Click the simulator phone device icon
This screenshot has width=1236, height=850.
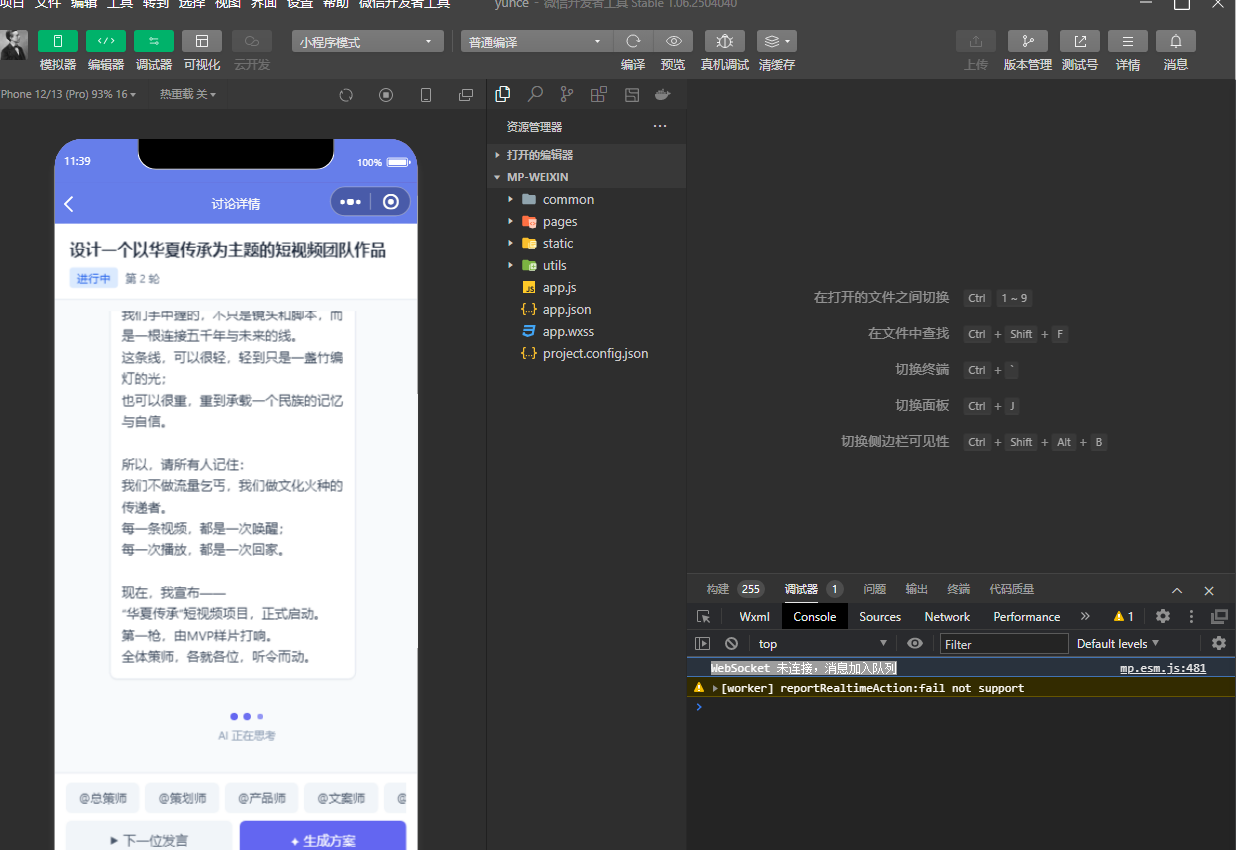coord(426,95)
